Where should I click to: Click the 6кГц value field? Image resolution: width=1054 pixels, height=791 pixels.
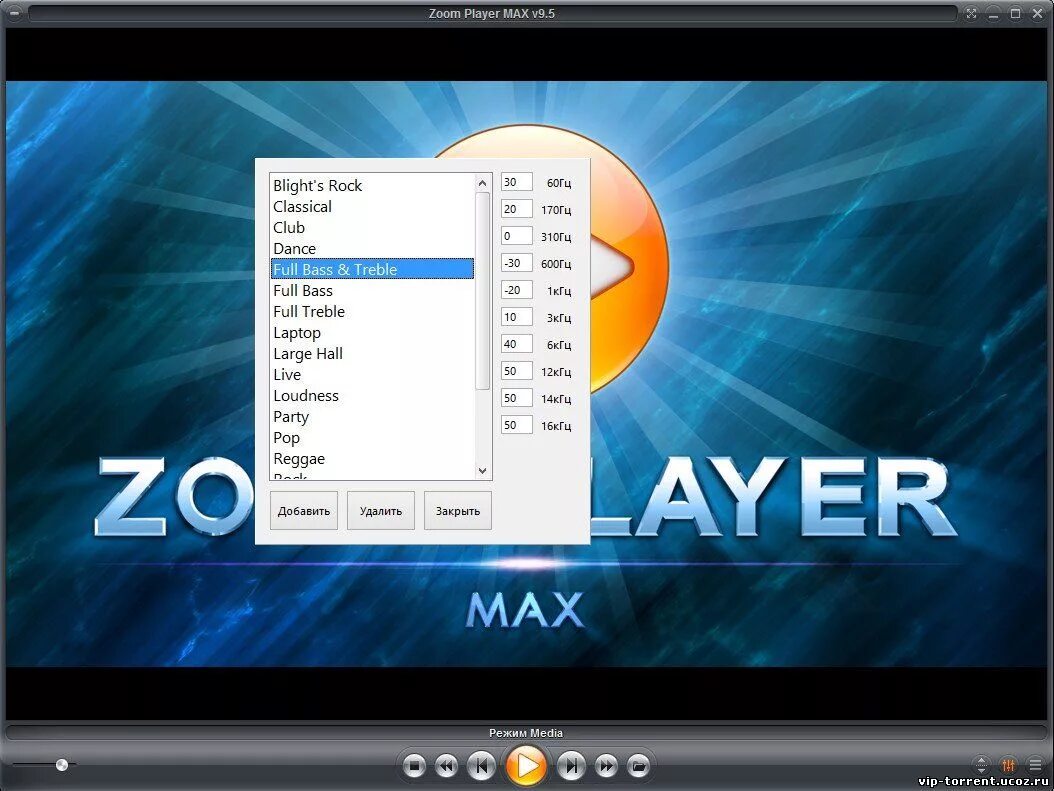(x=516, y=344)
